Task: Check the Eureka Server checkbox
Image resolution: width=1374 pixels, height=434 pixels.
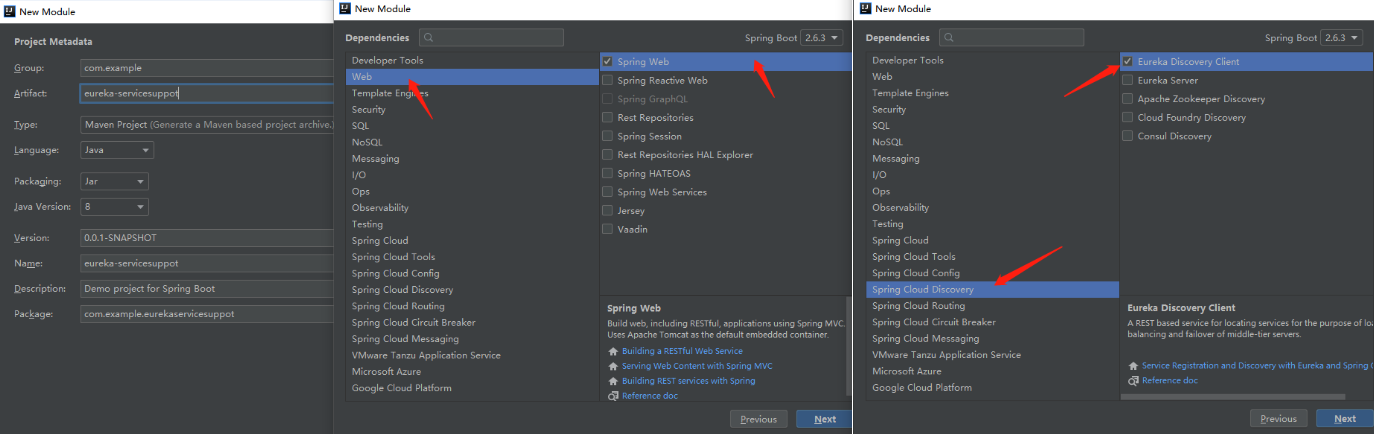Action: click(x=1128, y=80)
